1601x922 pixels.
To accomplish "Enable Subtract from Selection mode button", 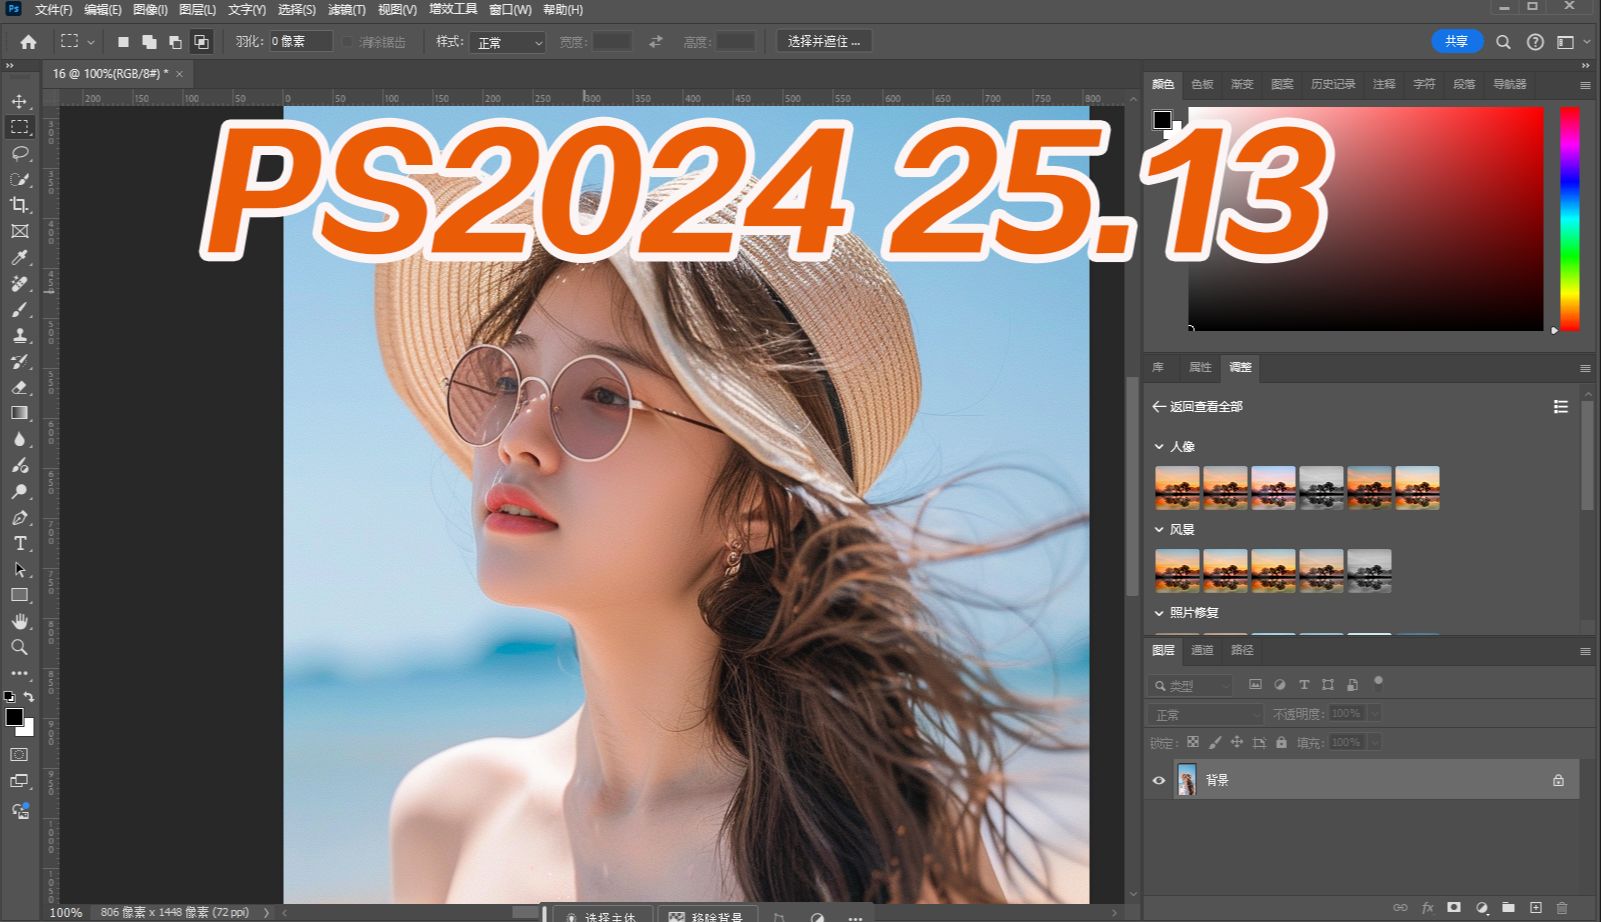I will coord(175,42).
